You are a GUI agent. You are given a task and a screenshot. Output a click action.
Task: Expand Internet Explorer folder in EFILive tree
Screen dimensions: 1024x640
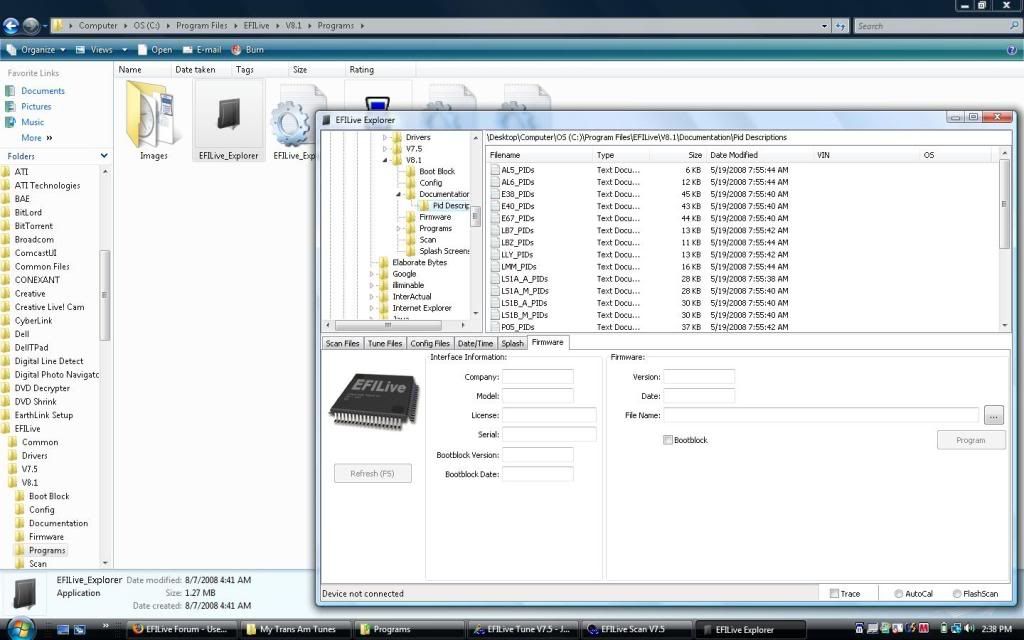click(372, 308)
